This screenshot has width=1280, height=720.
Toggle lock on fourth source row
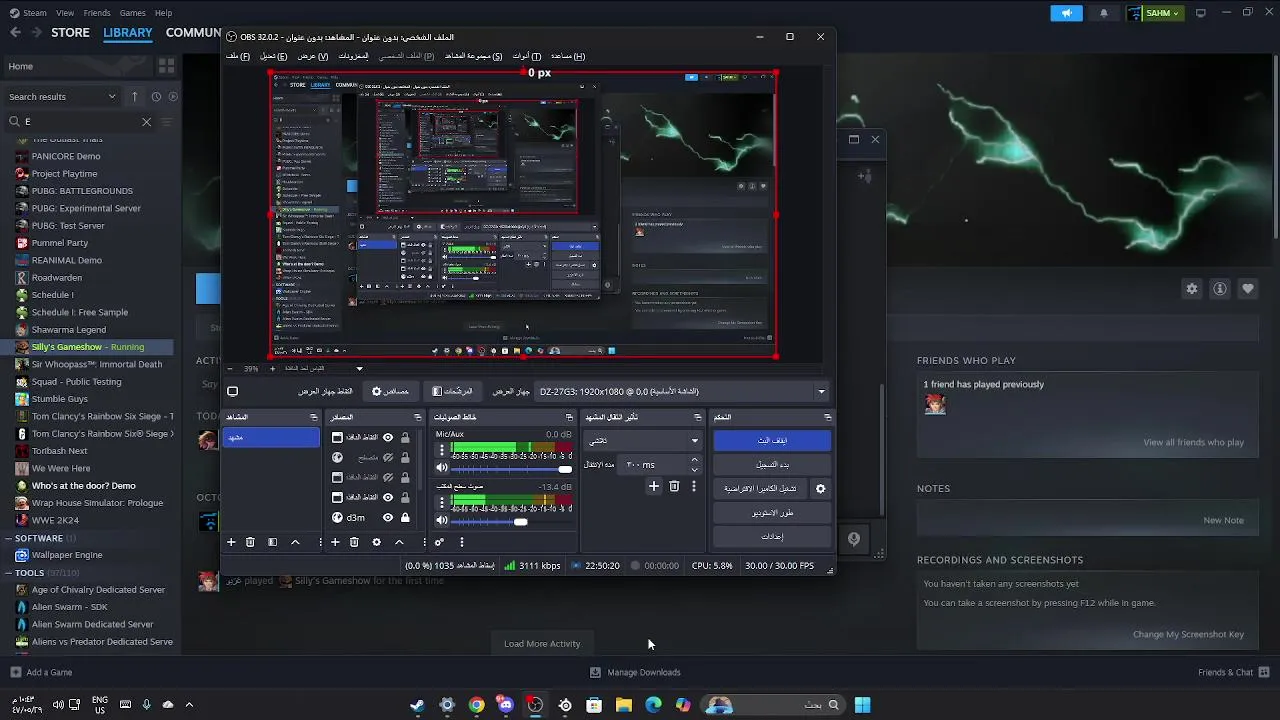405,498
